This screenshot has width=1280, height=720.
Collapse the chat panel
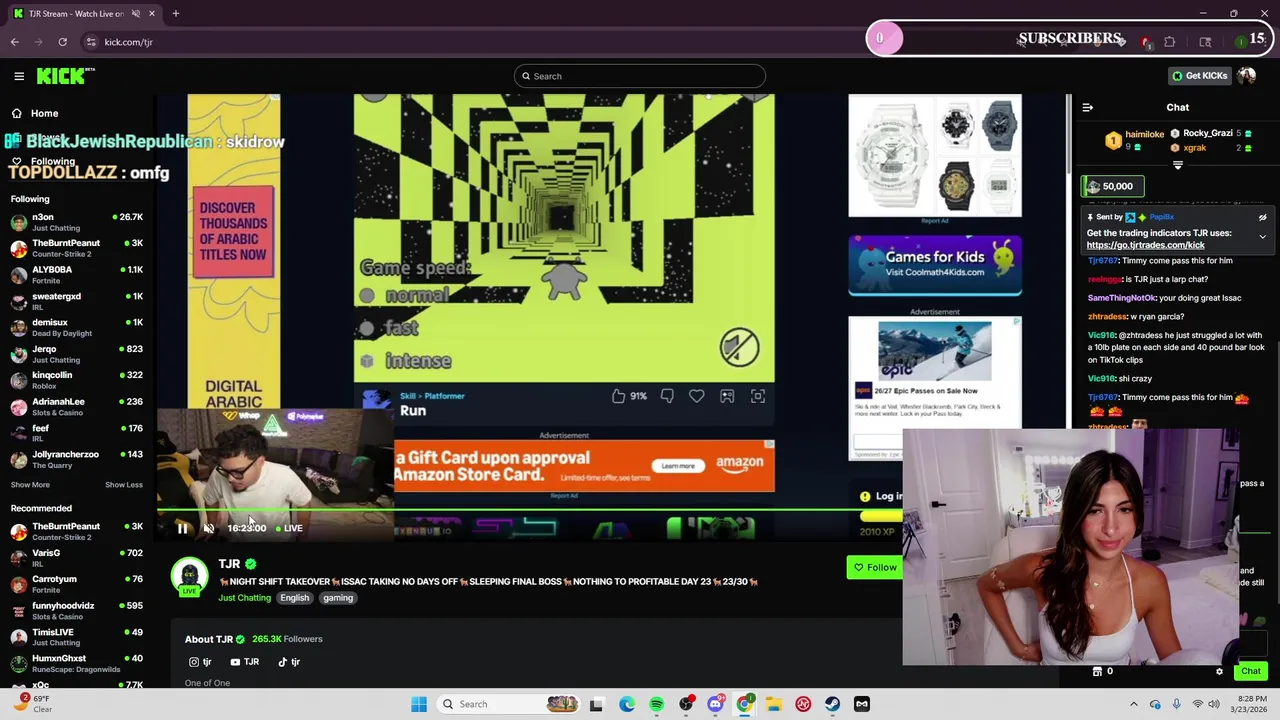pos(1088,107)
